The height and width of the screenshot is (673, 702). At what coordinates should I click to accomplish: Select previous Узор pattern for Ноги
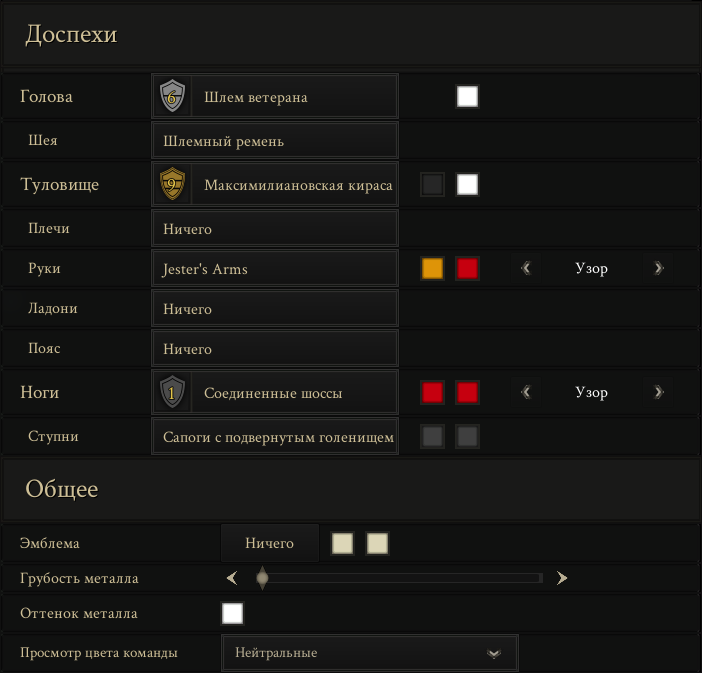(x=526, y=392)
